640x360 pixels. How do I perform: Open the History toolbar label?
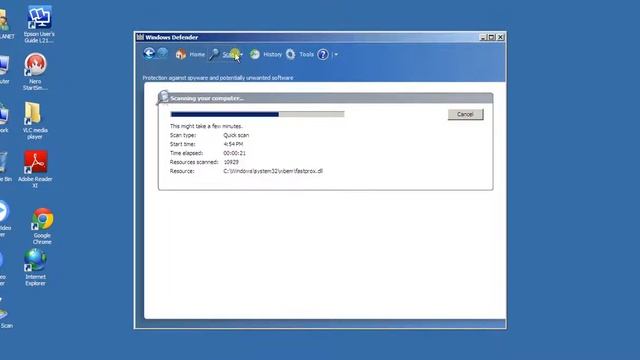273,54
